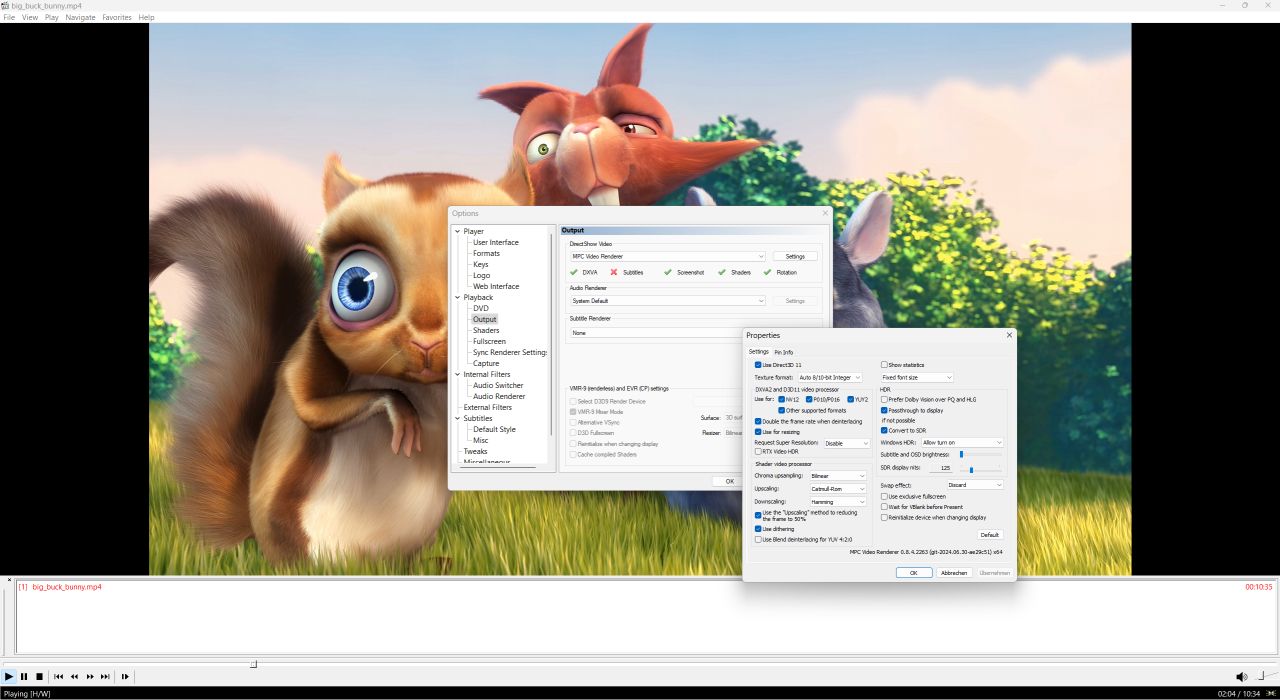
Task: Click the red X Subtitles status icon
Action: (614, 272)
